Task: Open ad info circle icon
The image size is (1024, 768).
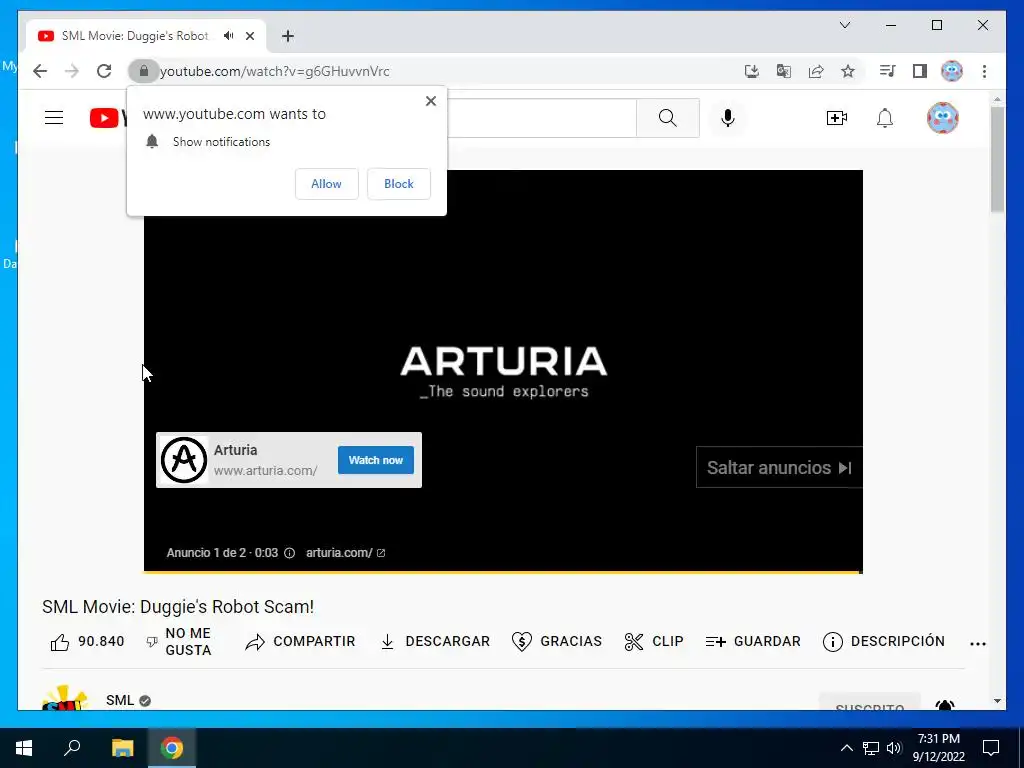Action: click(x=289, y=553)
